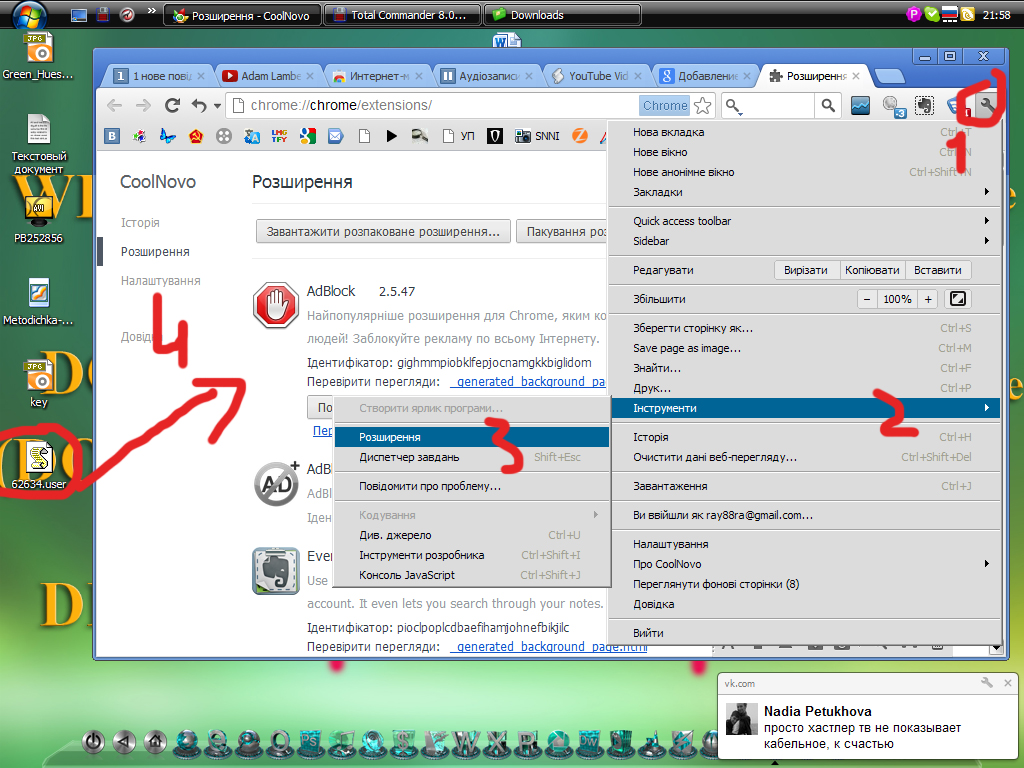
Task: Click the Копіювати button in the menu
Action: (x=872, y=270)
